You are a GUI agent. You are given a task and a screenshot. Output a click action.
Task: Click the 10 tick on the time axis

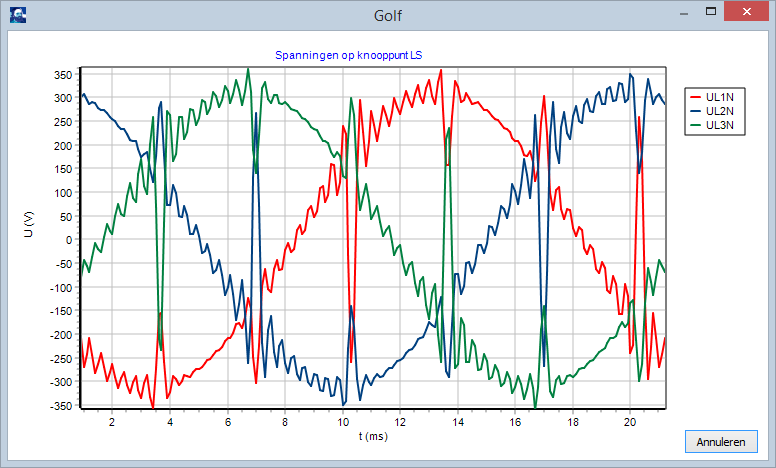(x=342, y=422)
